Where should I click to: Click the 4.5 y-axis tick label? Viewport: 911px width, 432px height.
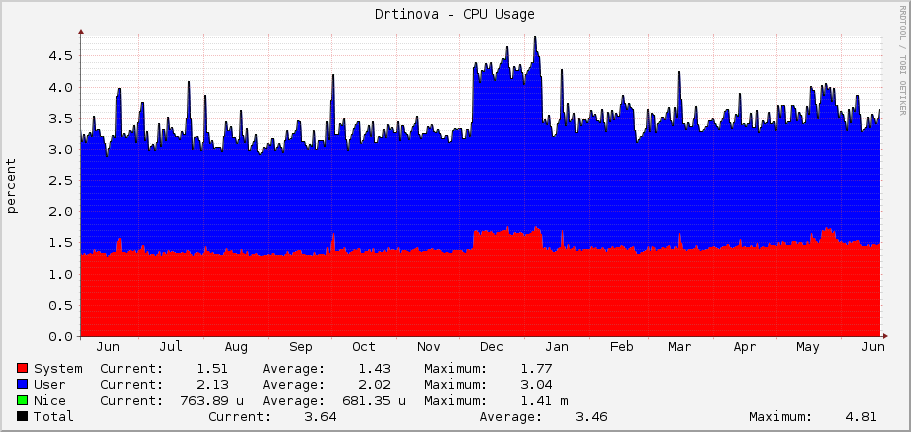coord(59,56)
